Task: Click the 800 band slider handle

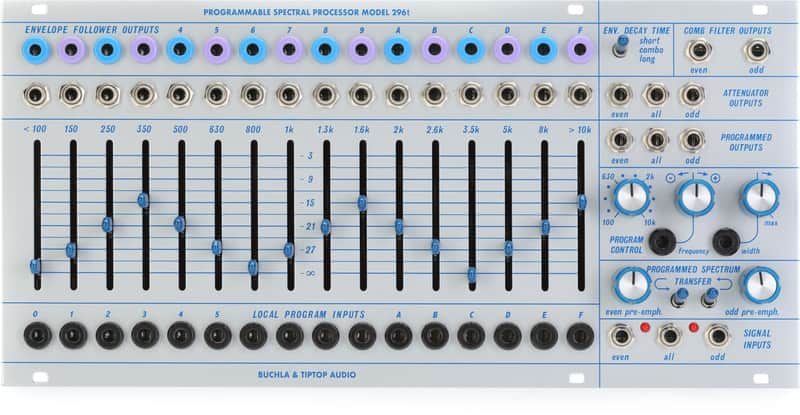Action: click(x=253, y=267)
